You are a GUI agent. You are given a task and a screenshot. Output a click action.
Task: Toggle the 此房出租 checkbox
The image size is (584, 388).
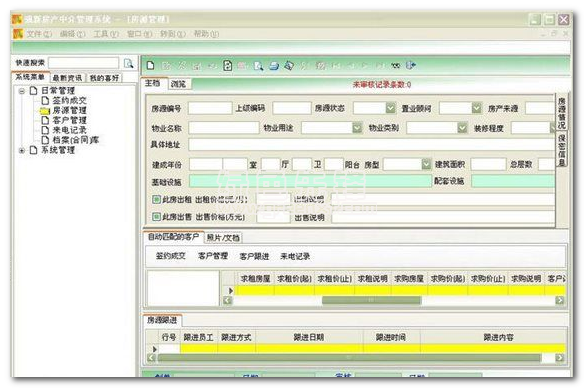coord(156,199)
